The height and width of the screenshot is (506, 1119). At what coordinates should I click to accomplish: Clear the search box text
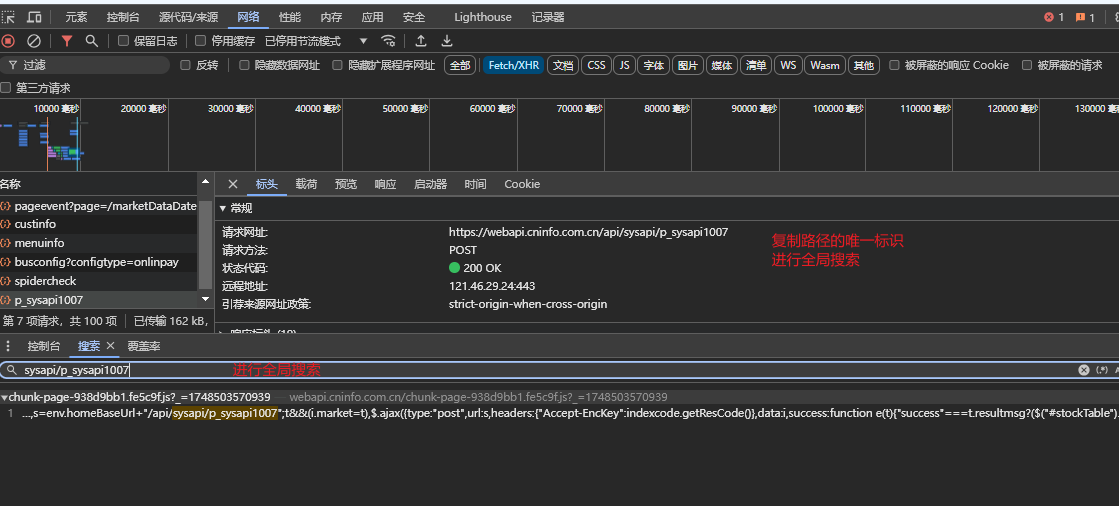click(x=1083, y=370)
